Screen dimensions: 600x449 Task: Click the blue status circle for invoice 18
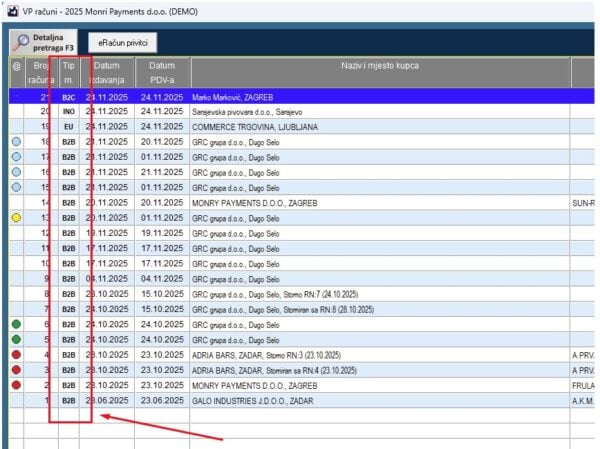point(16,143)
